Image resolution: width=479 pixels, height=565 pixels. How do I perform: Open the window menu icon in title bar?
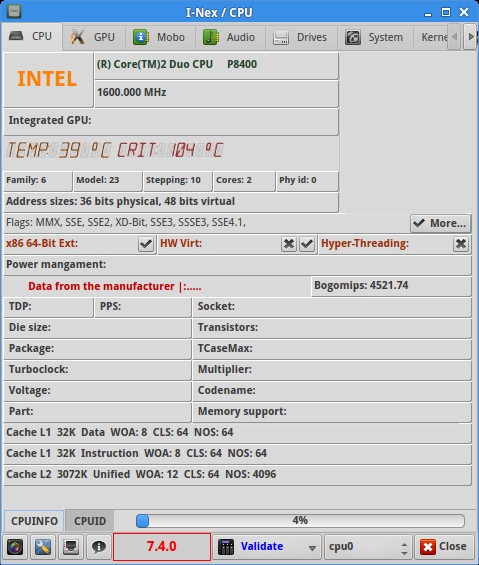[14, 11]
